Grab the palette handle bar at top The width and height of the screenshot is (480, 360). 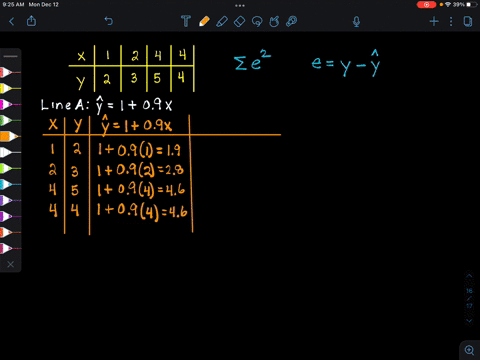[11, 56]
